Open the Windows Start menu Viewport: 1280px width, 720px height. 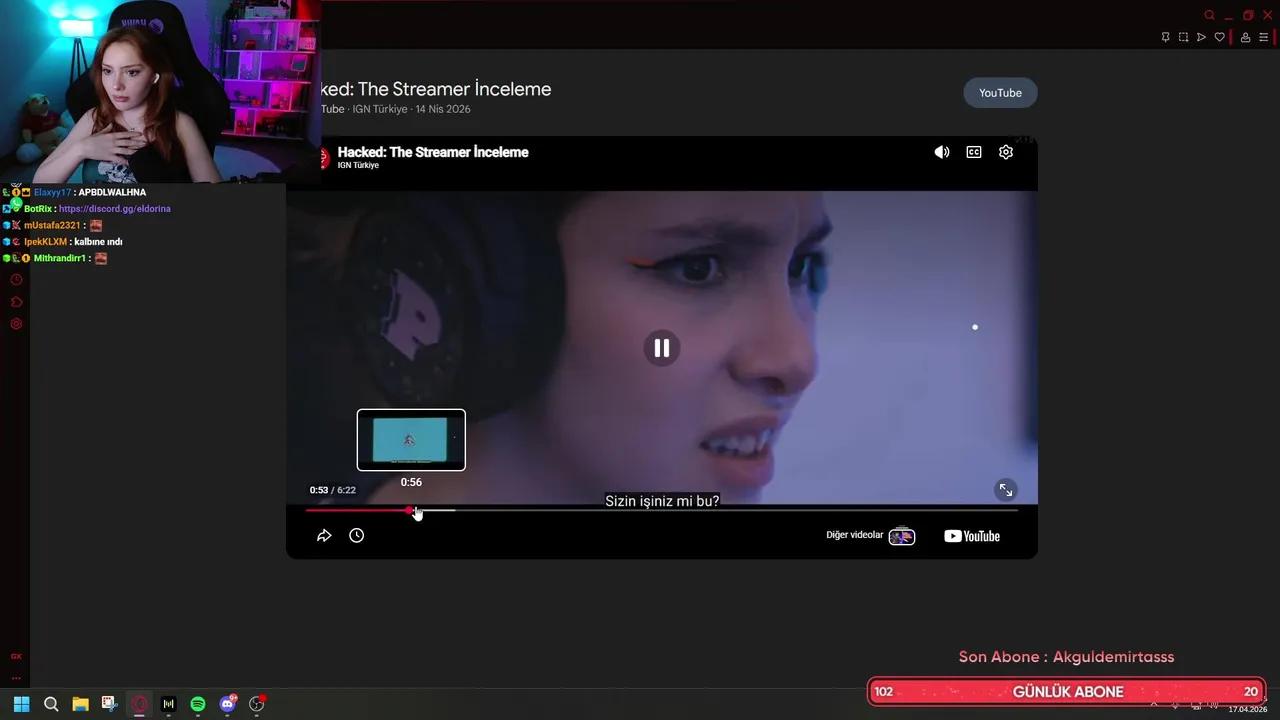point(20,704)
